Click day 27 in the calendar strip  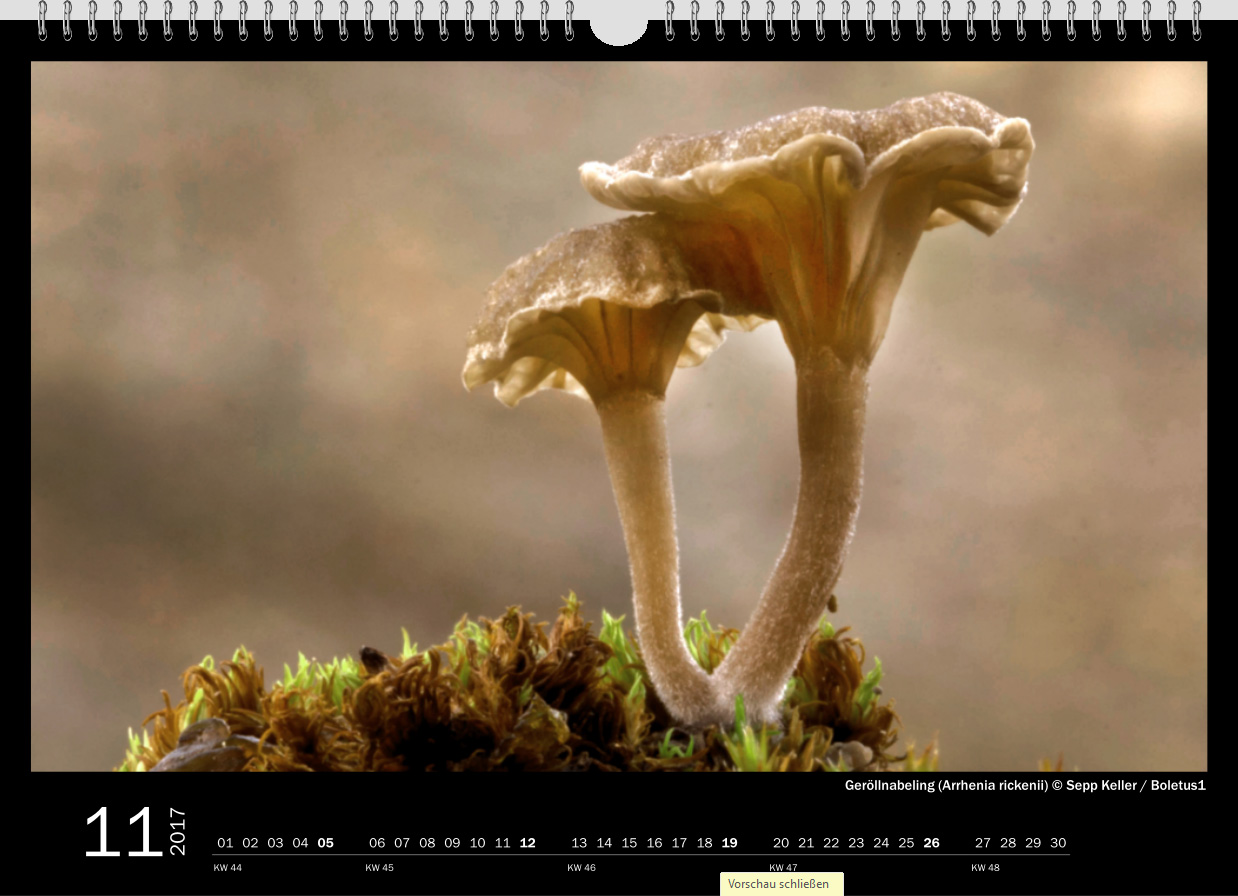pyautogui.click(x=983, y=843)
